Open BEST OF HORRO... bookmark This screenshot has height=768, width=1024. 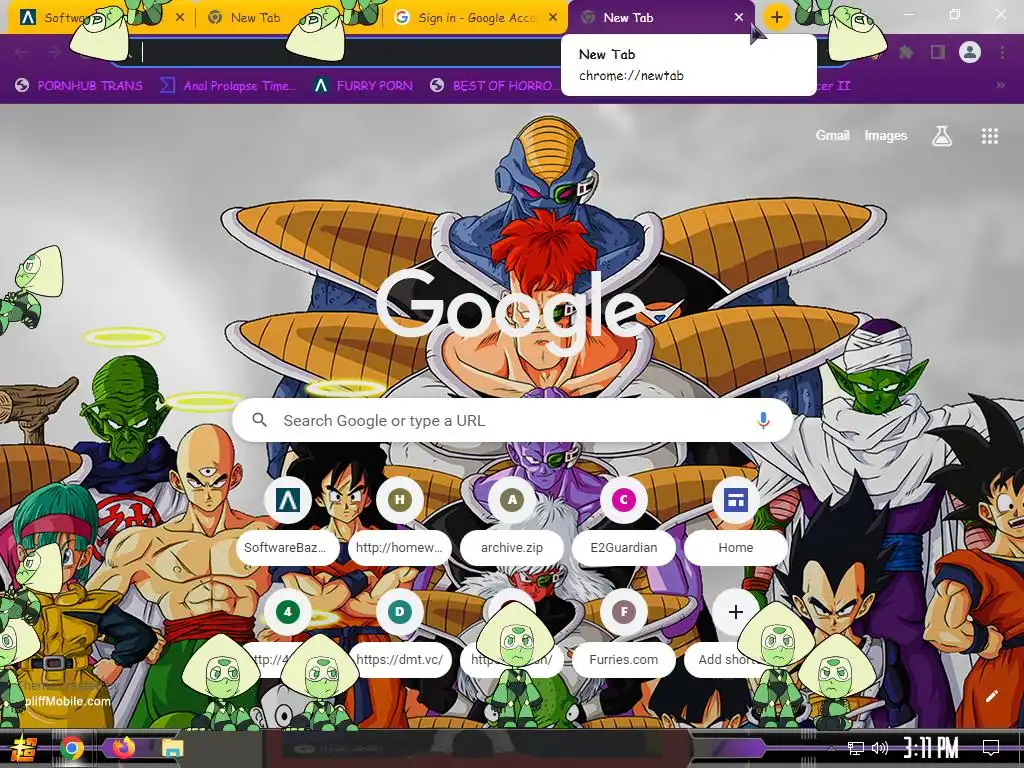tap(494, 86)
